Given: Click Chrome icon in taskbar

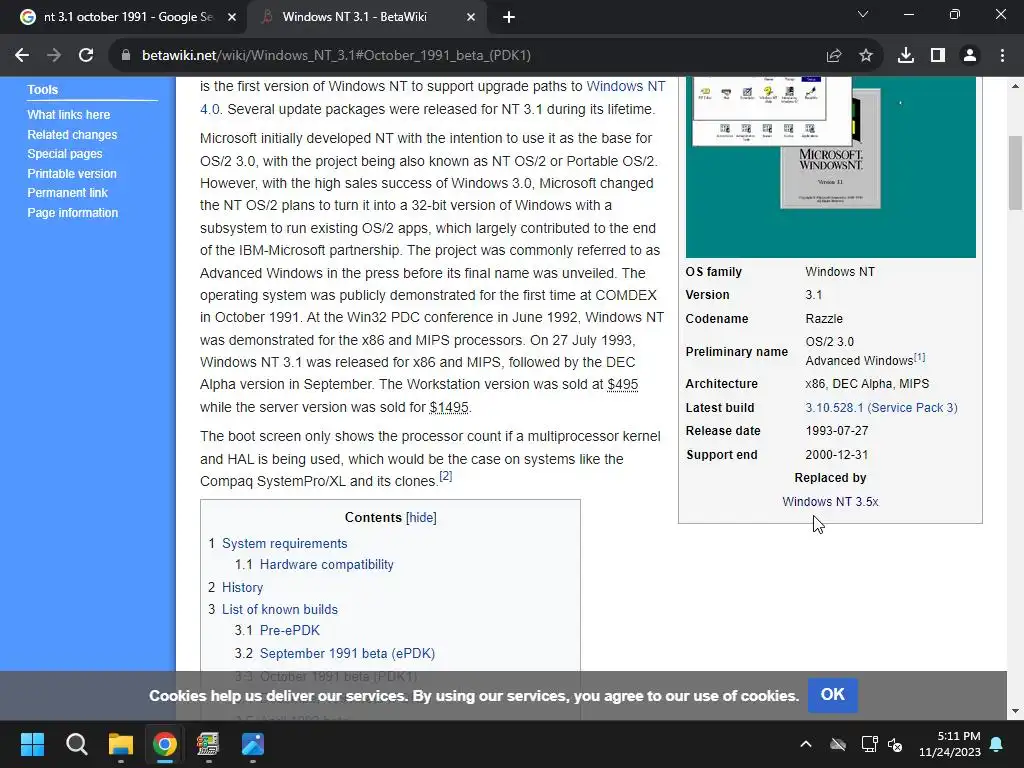Looking at the screenshot, I should [165, 744].
